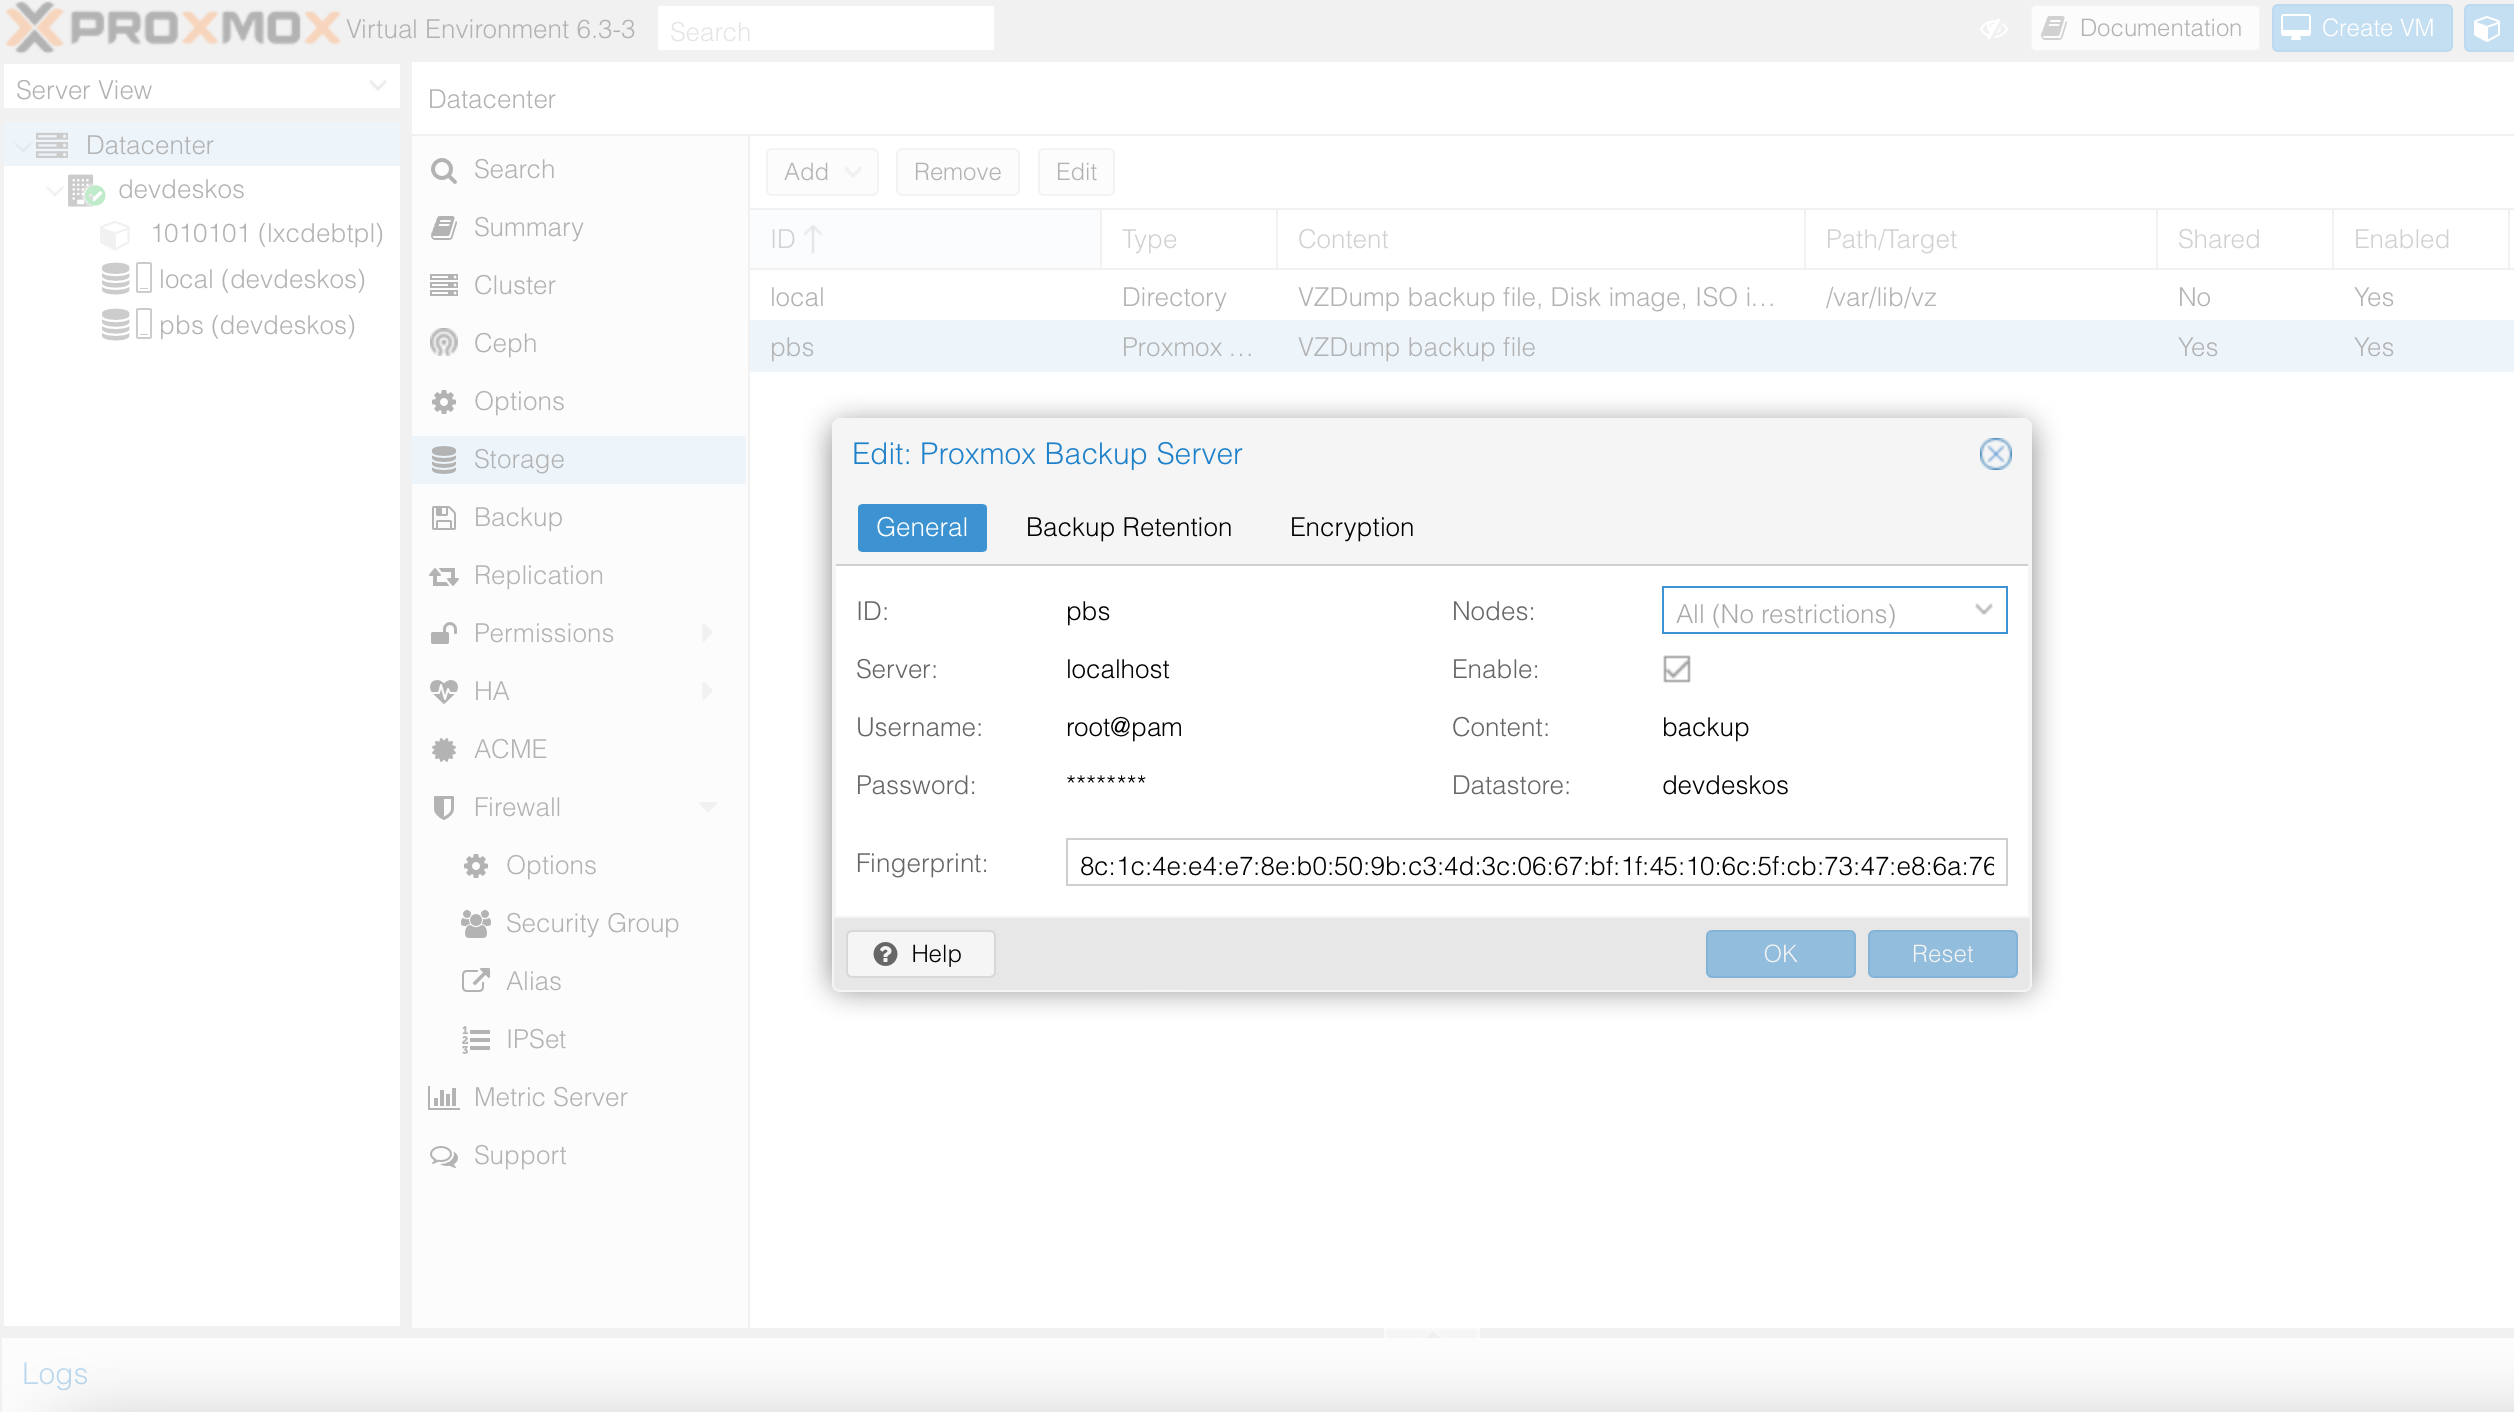2514x1412 pixels.
Task: Click the top Search field
Action: point(825,30)
